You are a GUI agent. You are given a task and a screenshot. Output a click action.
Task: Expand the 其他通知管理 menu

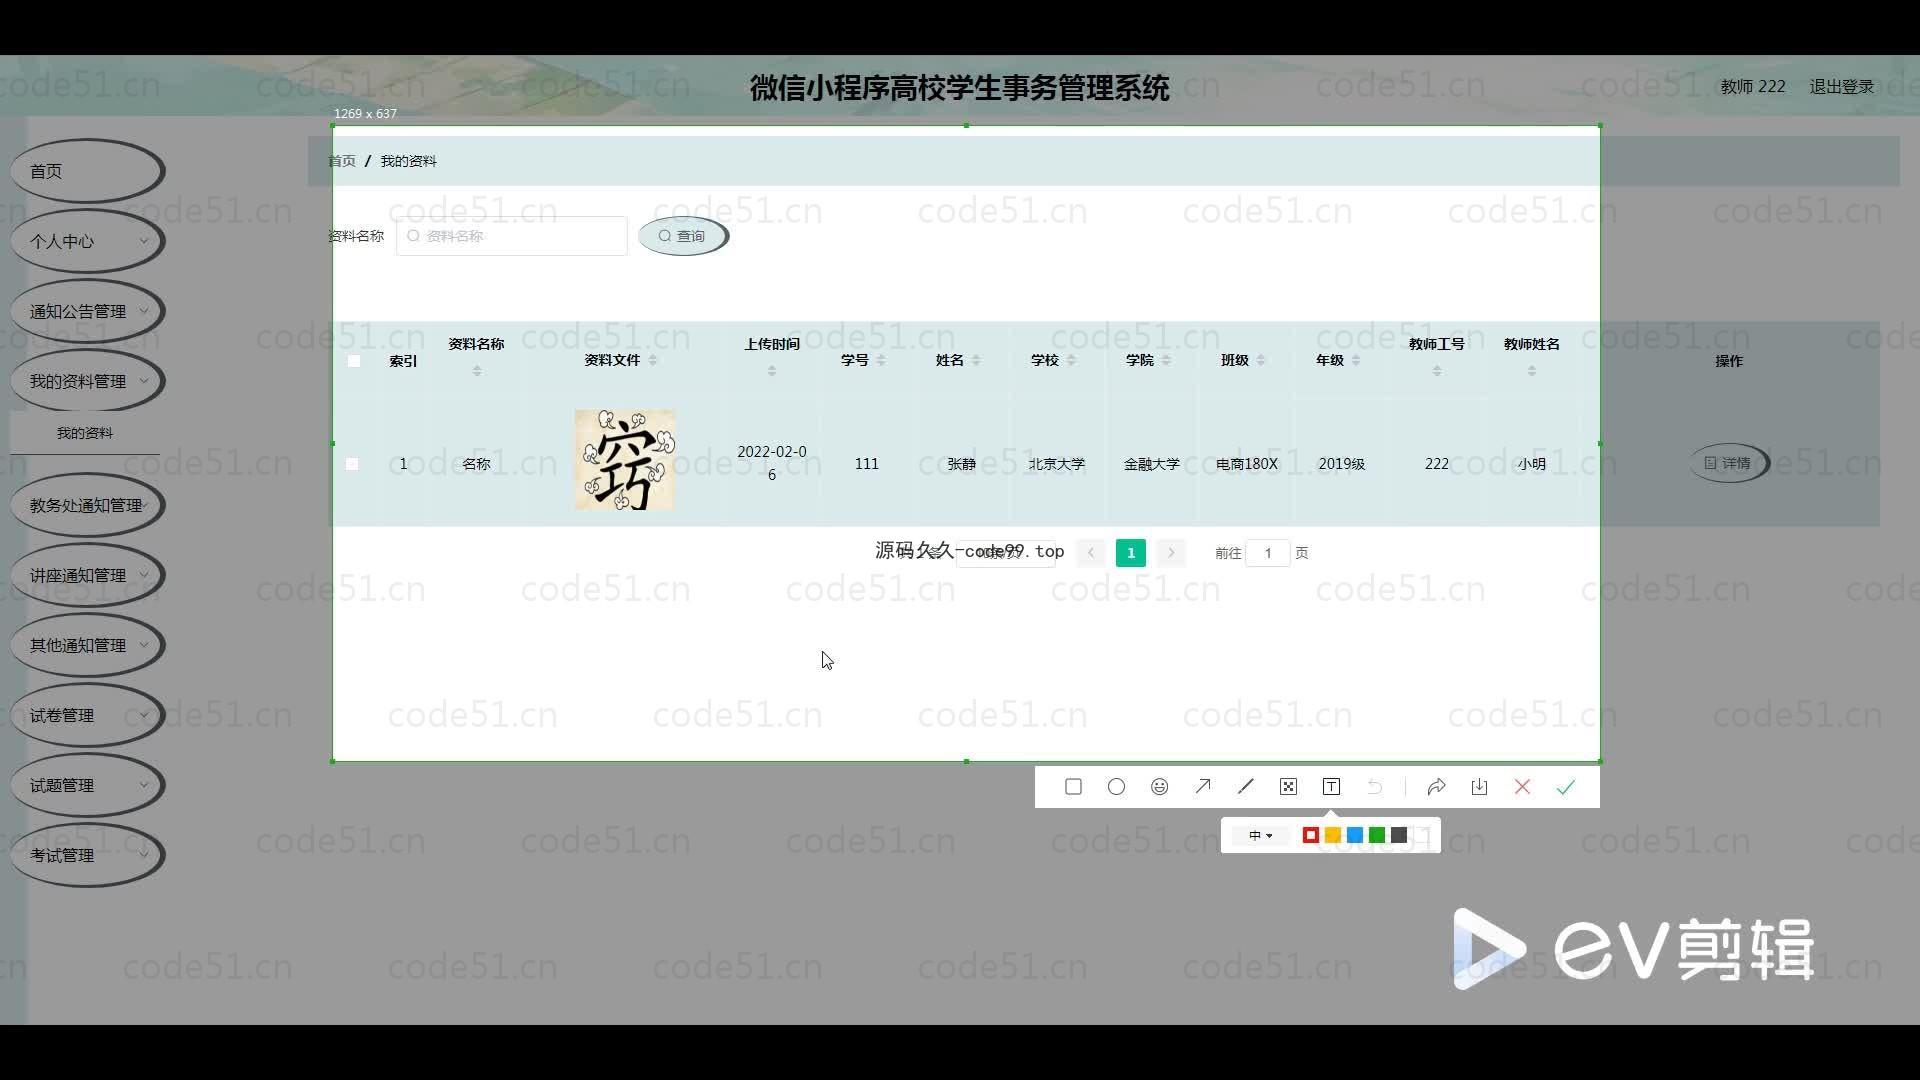tap(86, 645)
